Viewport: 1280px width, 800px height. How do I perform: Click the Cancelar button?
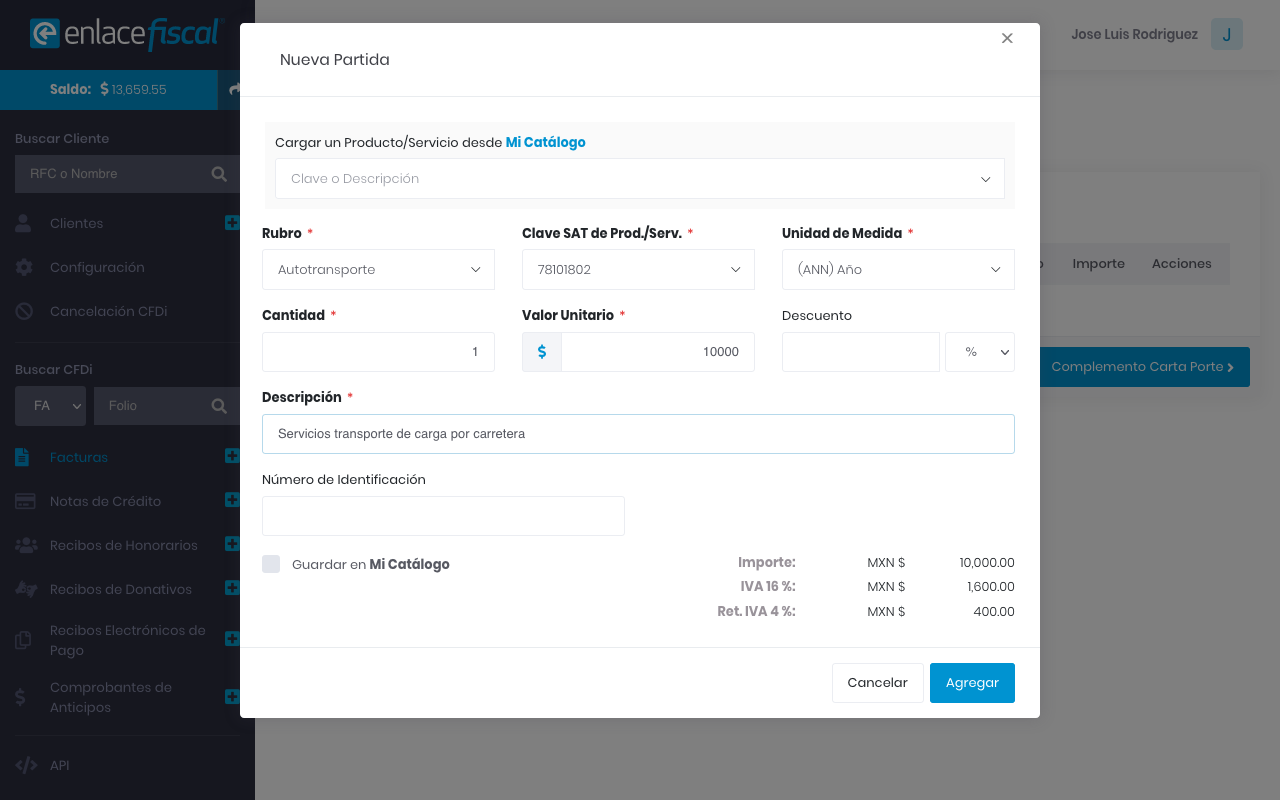click(x=877, y=683)
